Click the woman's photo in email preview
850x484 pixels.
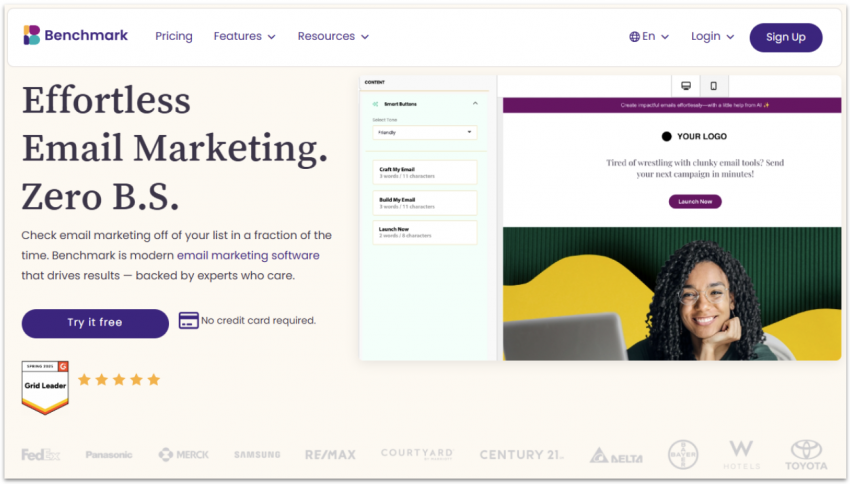(x=672, y=294)
